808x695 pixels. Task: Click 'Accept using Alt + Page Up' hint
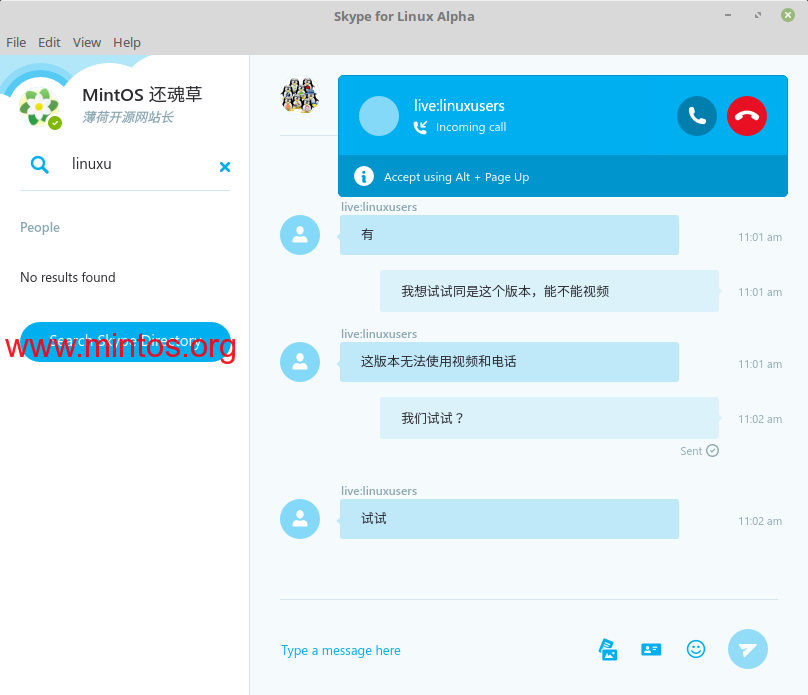pos(456,177)
